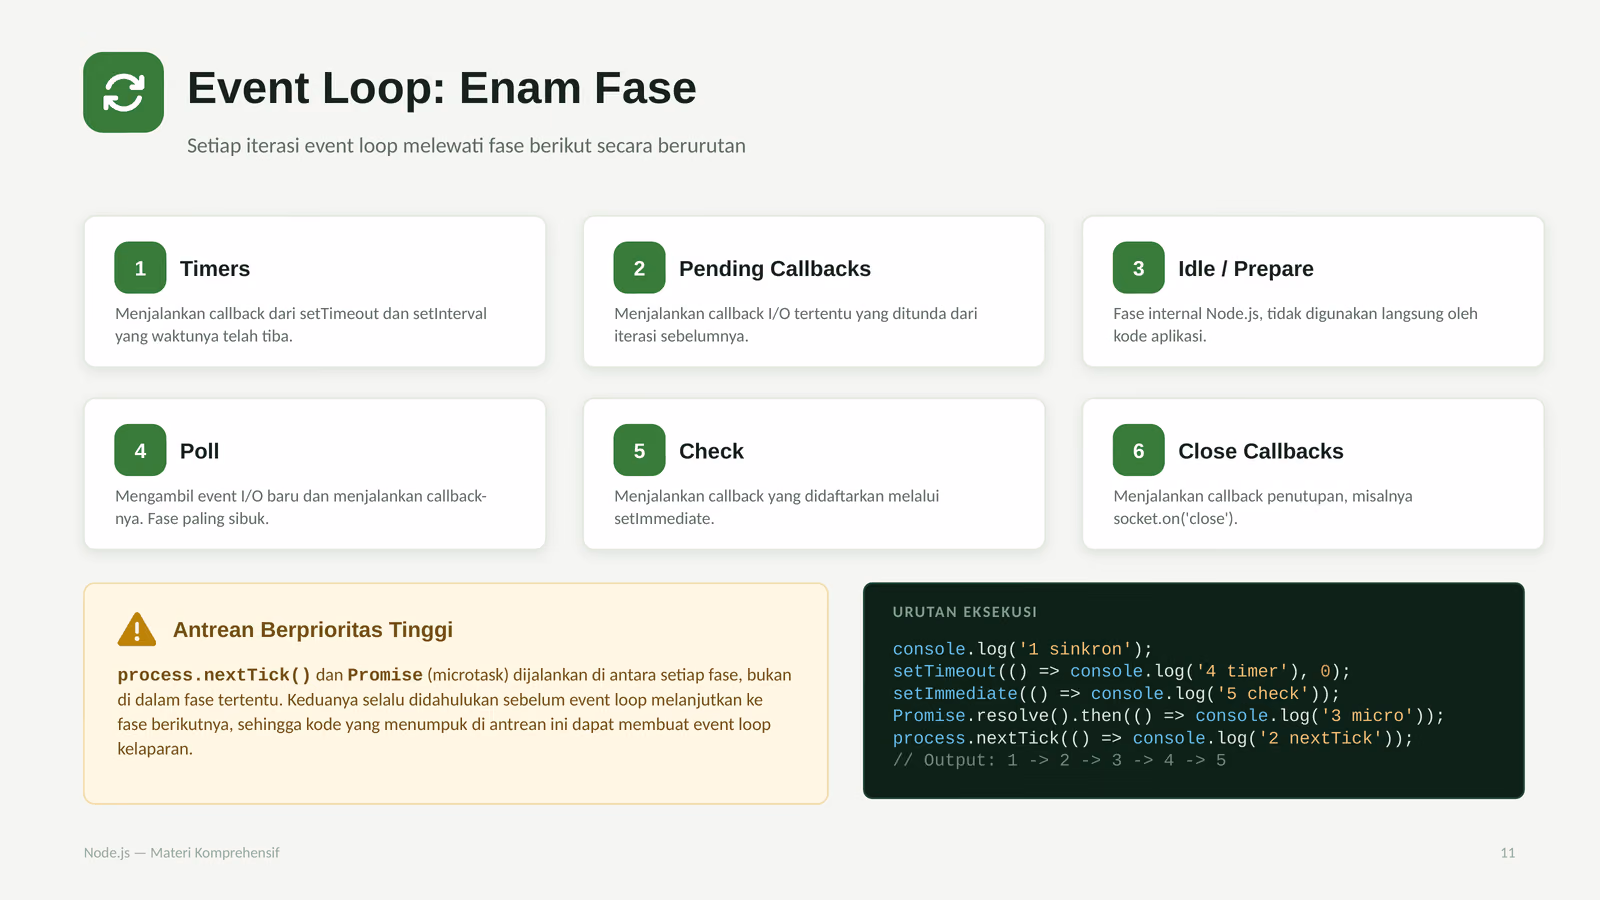Click the number 2 badge for Pending Callbacks
This screenshot has height=900, width=1600.
pos(639,268)
